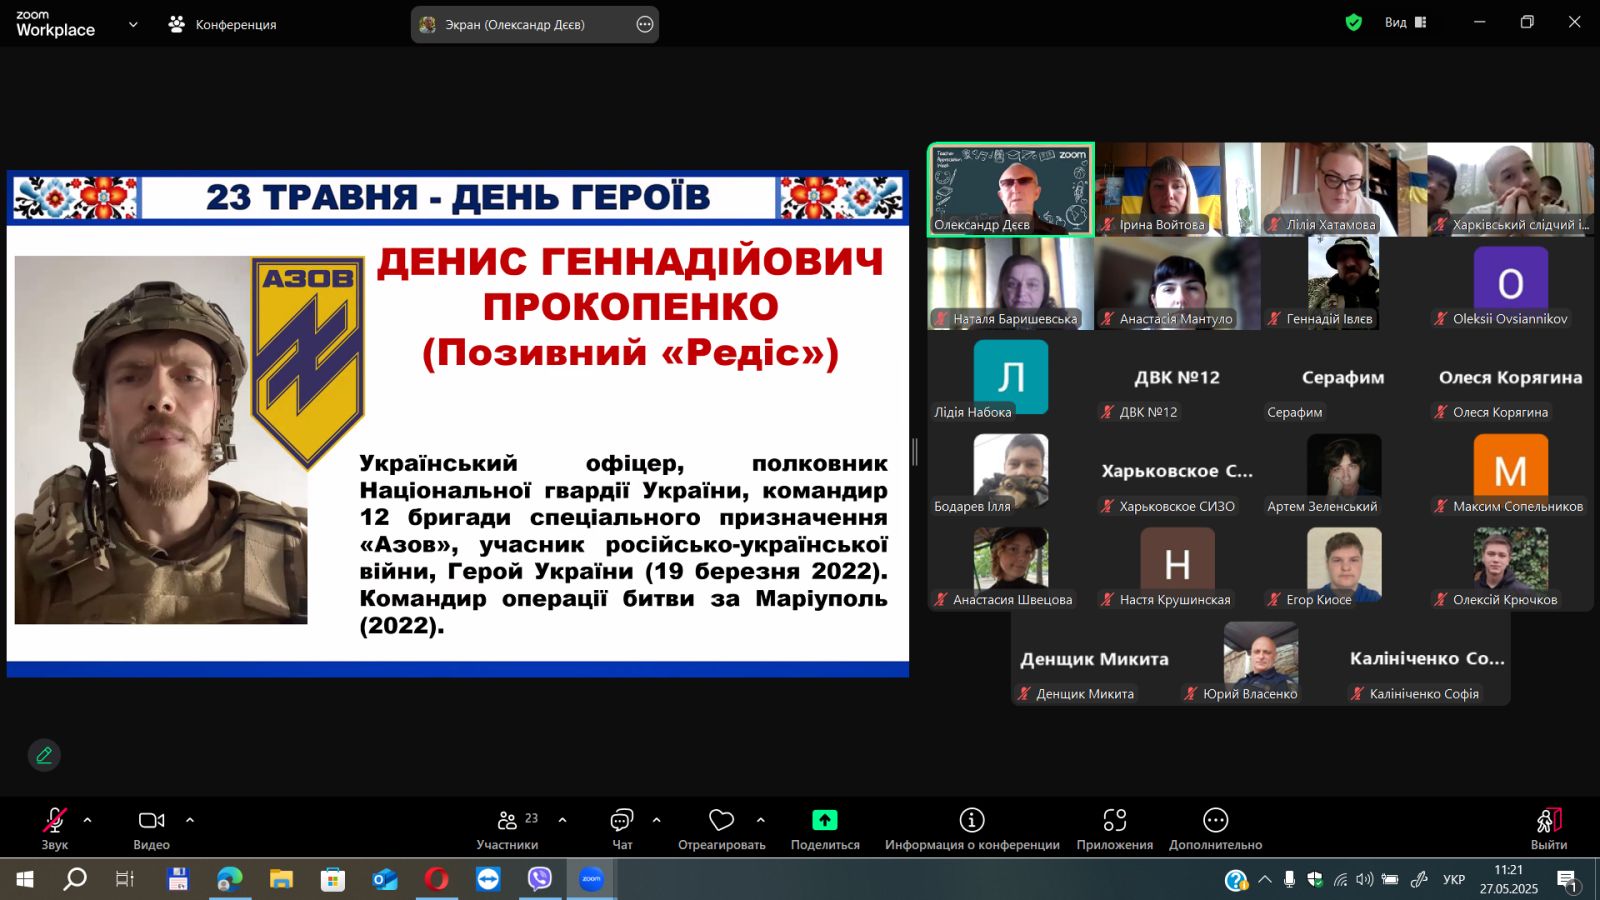Click the green encryption shield icon
The width and height of the screenshot is (1600, 900).
pos(1354,22)
